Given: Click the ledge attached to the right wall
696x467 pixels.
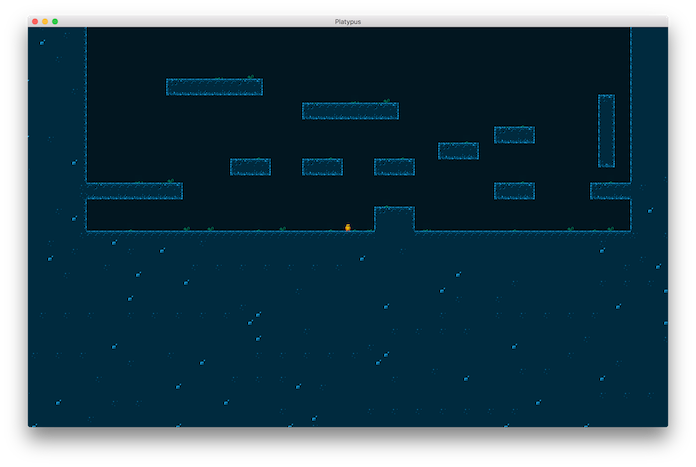Looking at the screenshot, I should click(610, 191).
